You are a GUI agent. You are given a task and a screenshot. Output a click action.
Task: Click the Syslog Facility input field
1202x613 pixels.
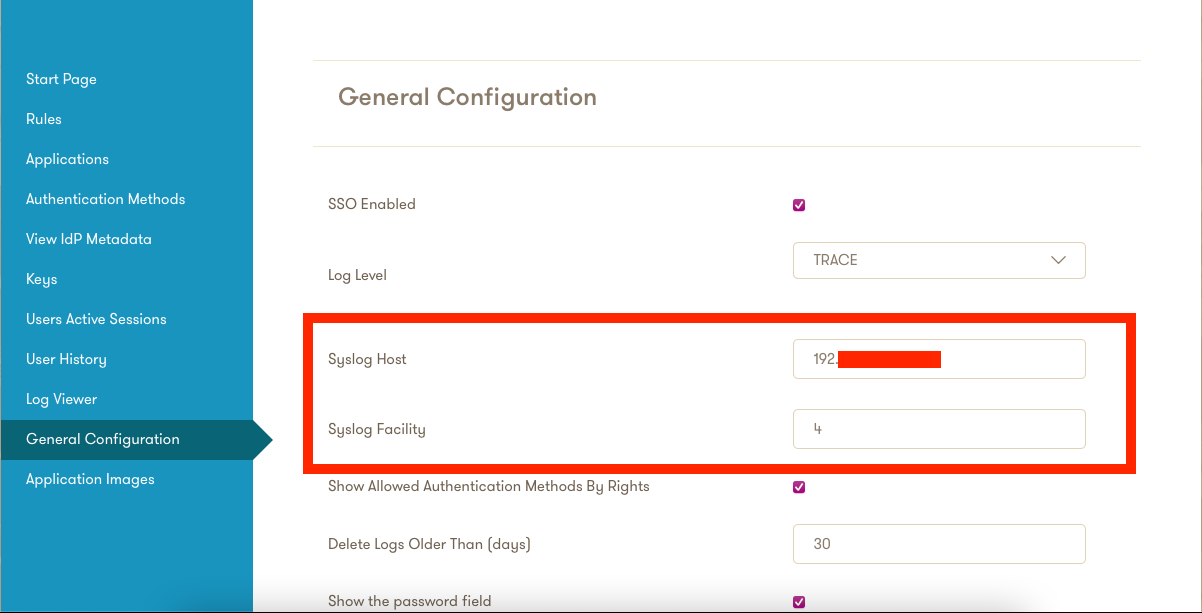coord(938,429)
